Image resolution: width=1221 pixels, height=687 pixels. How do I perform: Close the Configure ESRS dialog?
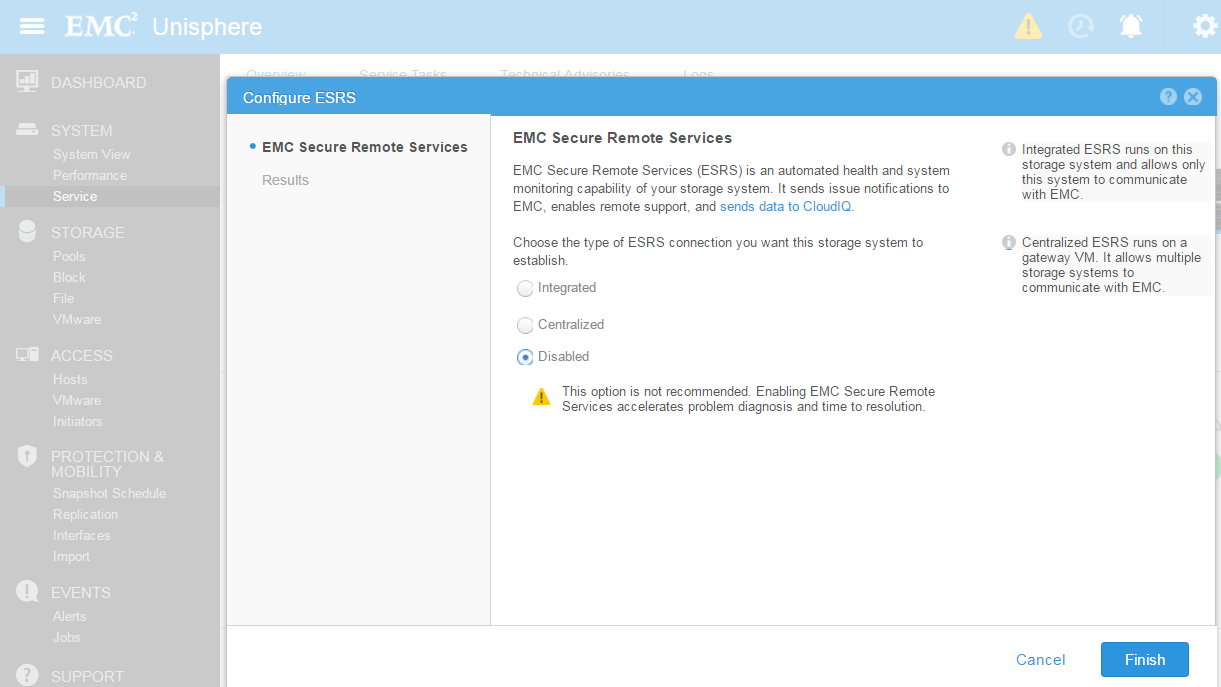pos(1192,97)
